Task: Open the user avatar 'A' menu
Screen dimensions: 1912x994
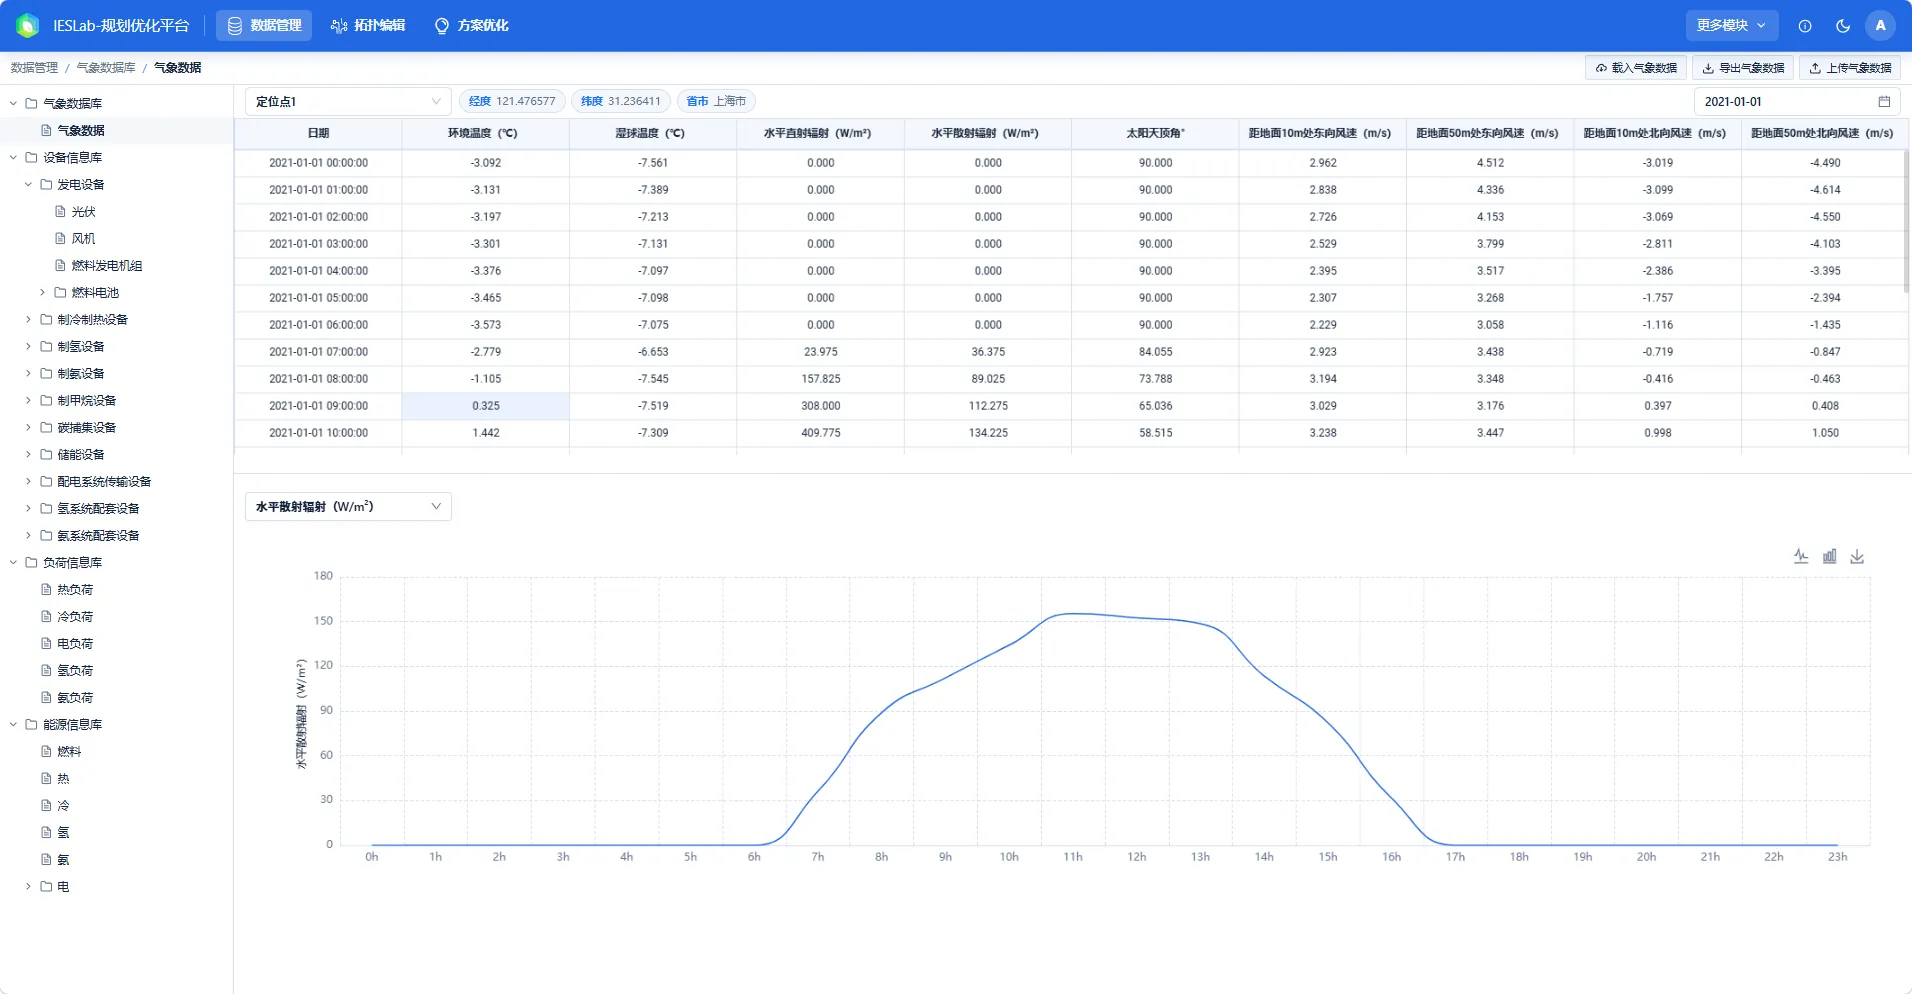Action: click(1880, 26)
